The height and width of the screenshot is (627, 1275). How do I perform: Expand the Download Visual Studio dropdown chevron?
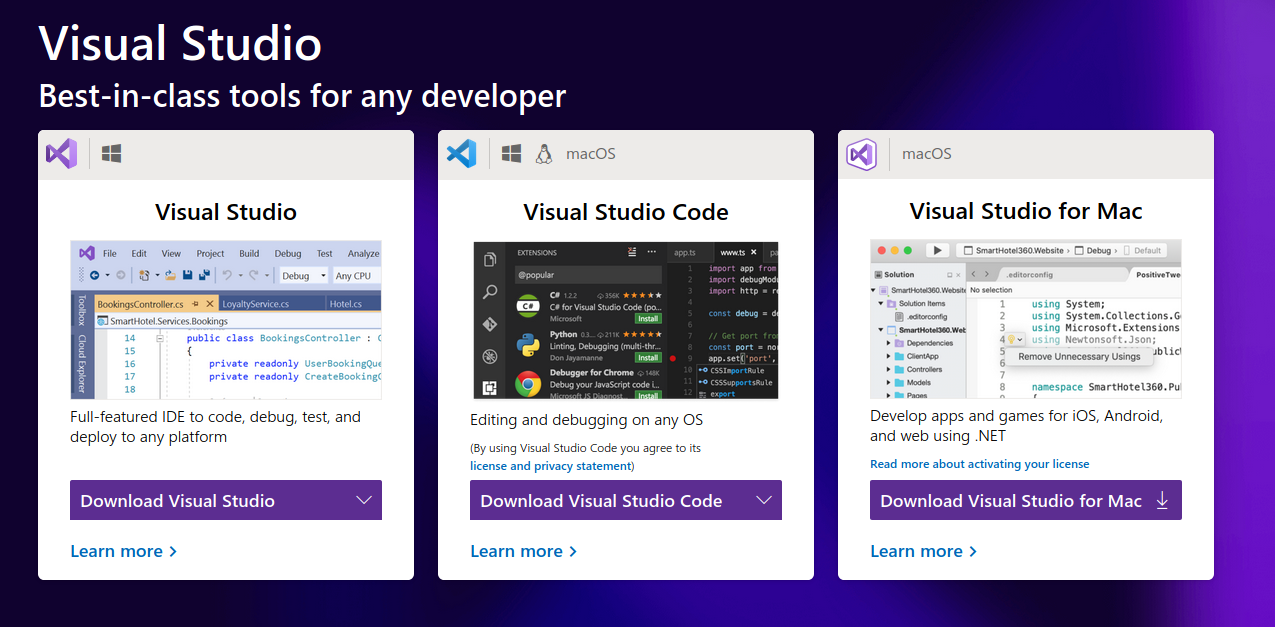(364, 500)
